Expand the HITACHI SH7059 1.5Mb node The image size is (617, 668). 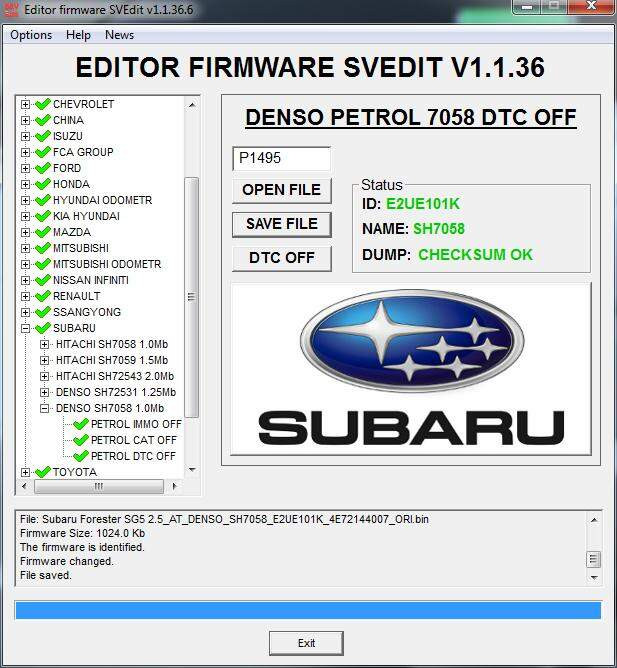(44, 360)
